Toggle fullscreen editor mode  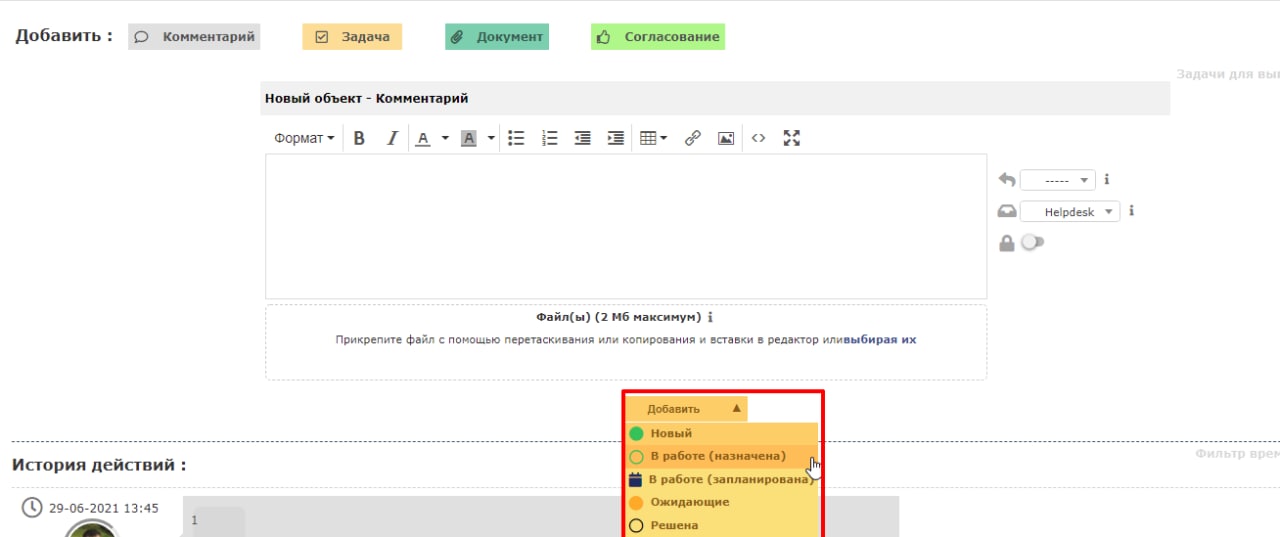tap(792, 139)
